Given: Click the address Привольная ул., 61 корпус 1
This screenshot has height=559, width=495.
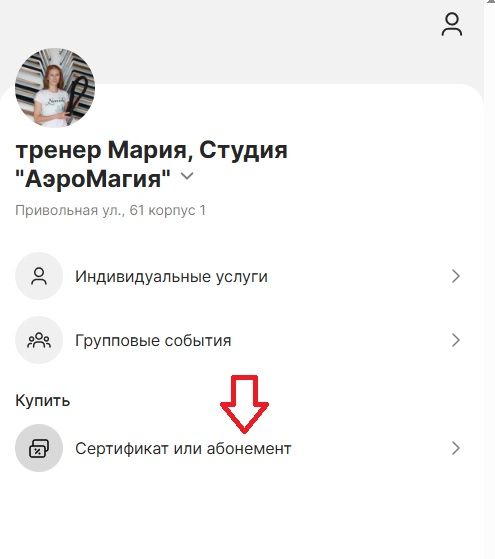Looking at the screenshot, I should pos(111,210).
